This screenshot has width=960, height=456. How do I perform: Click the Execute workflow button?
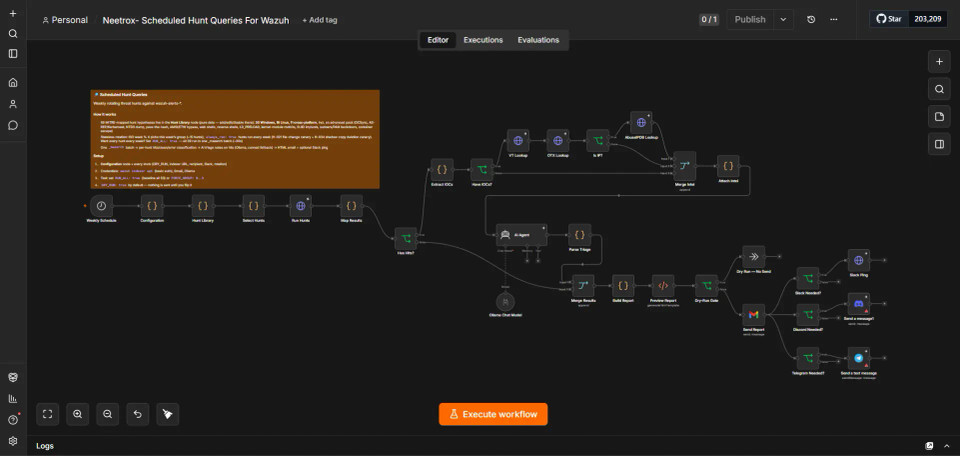tap(493, 414)
